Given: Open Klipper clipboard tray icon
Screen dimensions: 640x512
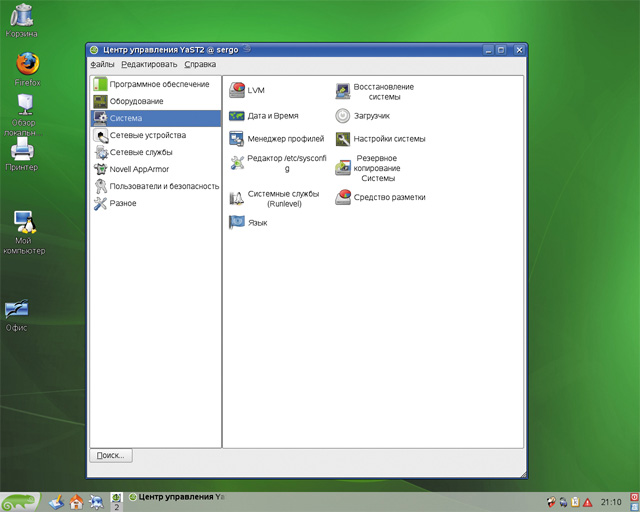Looking at the screenshot, I should [576, 502].
